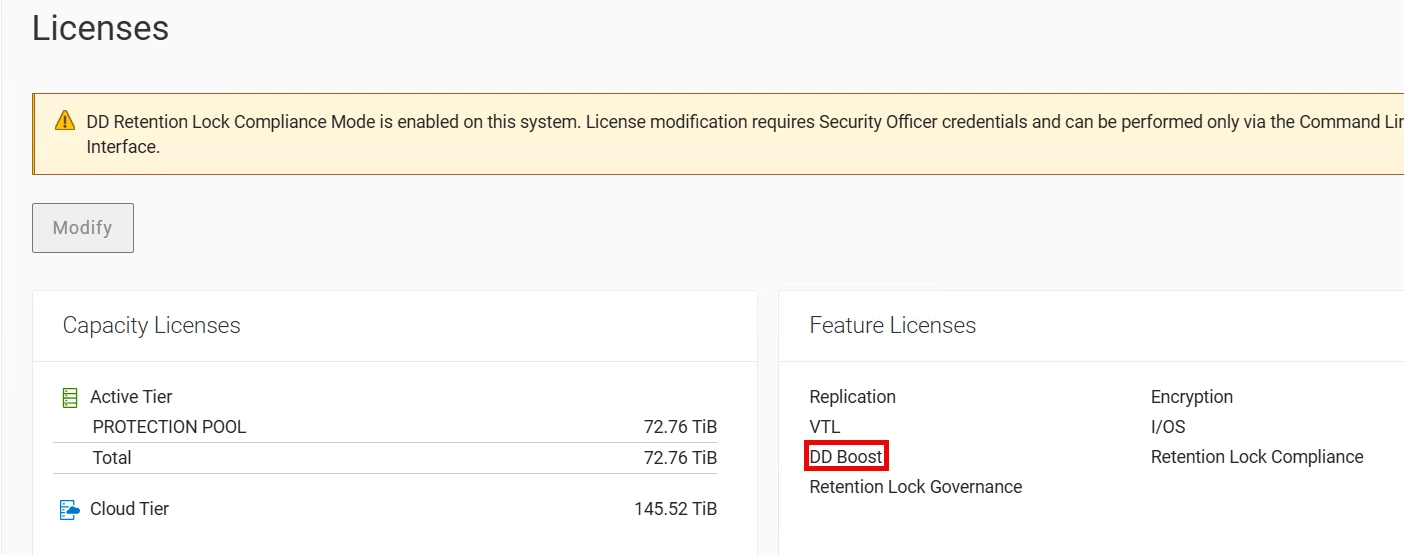Screen dimensions: 1404x555
Task: Click the I/OS feature license
Action: (1167, 427)
